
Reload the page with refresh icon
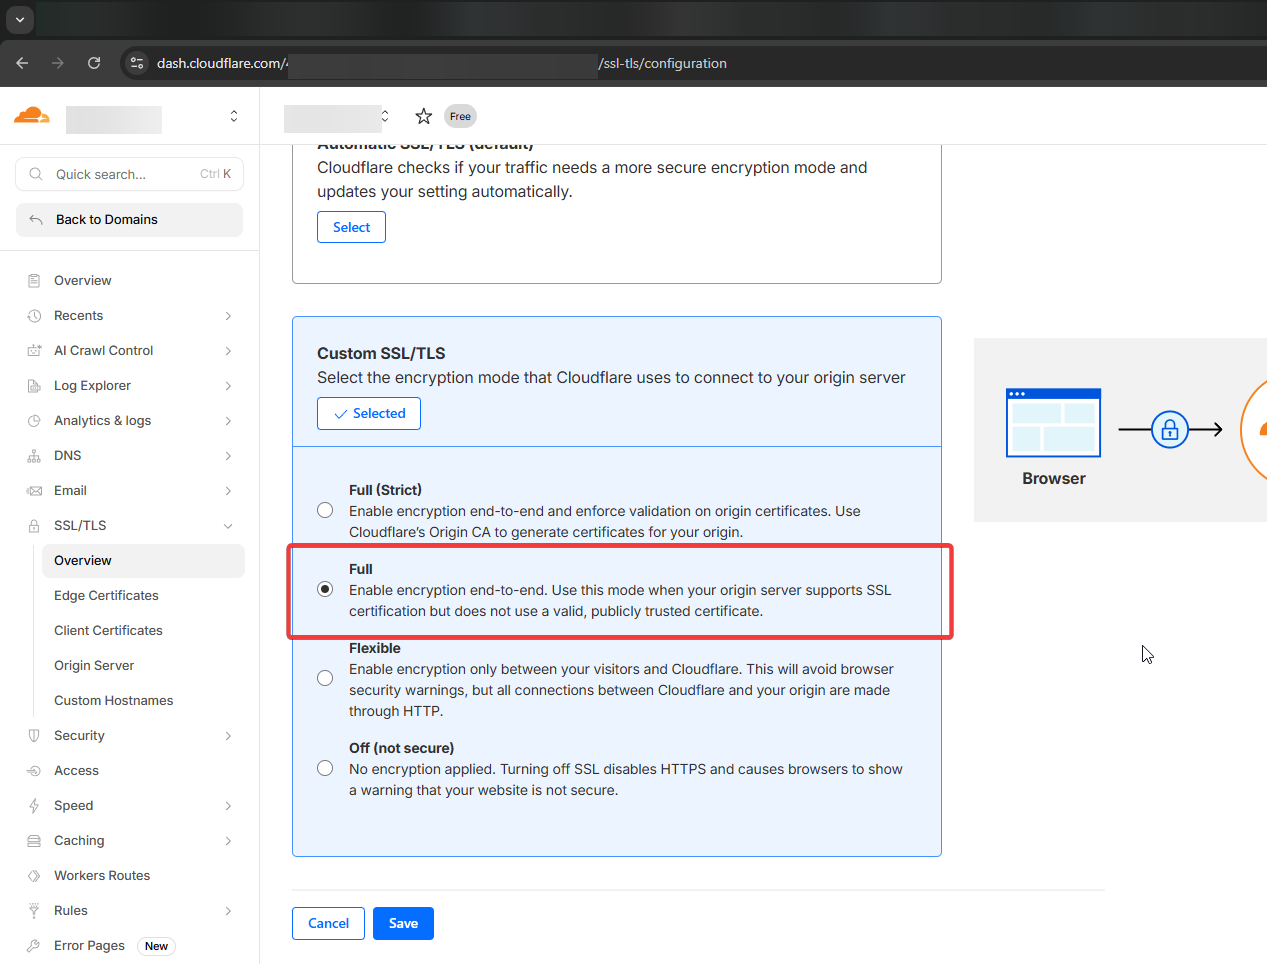94,63
